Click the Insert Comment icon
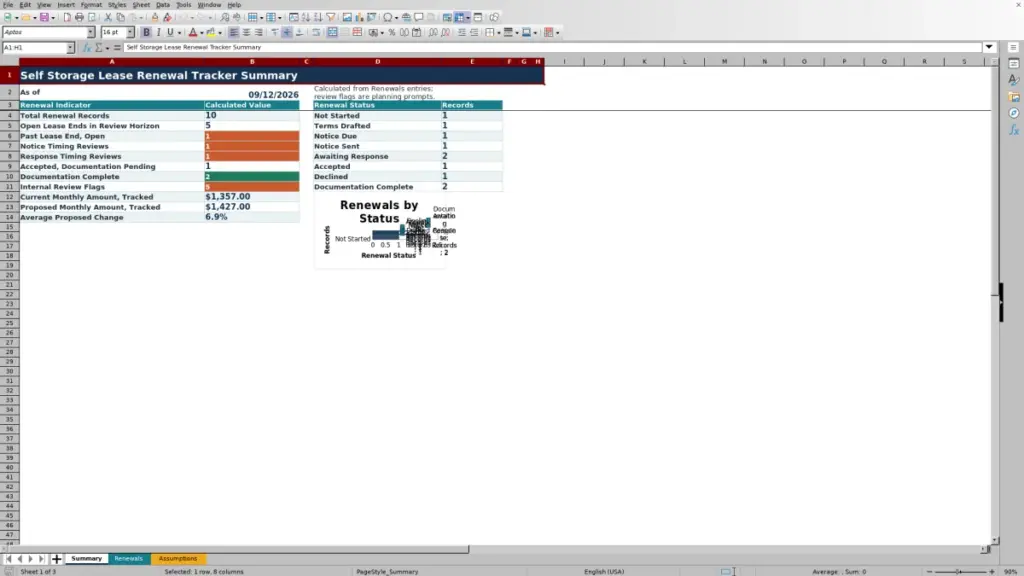Image resolution: width=1024 pixels, height=576 pixels. 419,18
